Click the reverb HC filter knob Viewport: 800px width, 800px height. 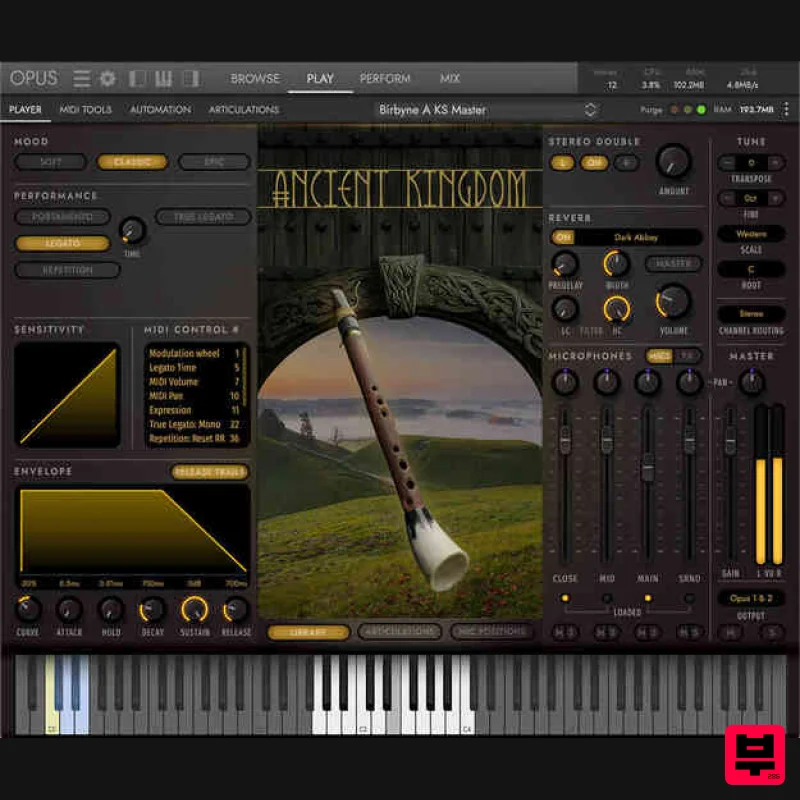click(x=616, y=309)
